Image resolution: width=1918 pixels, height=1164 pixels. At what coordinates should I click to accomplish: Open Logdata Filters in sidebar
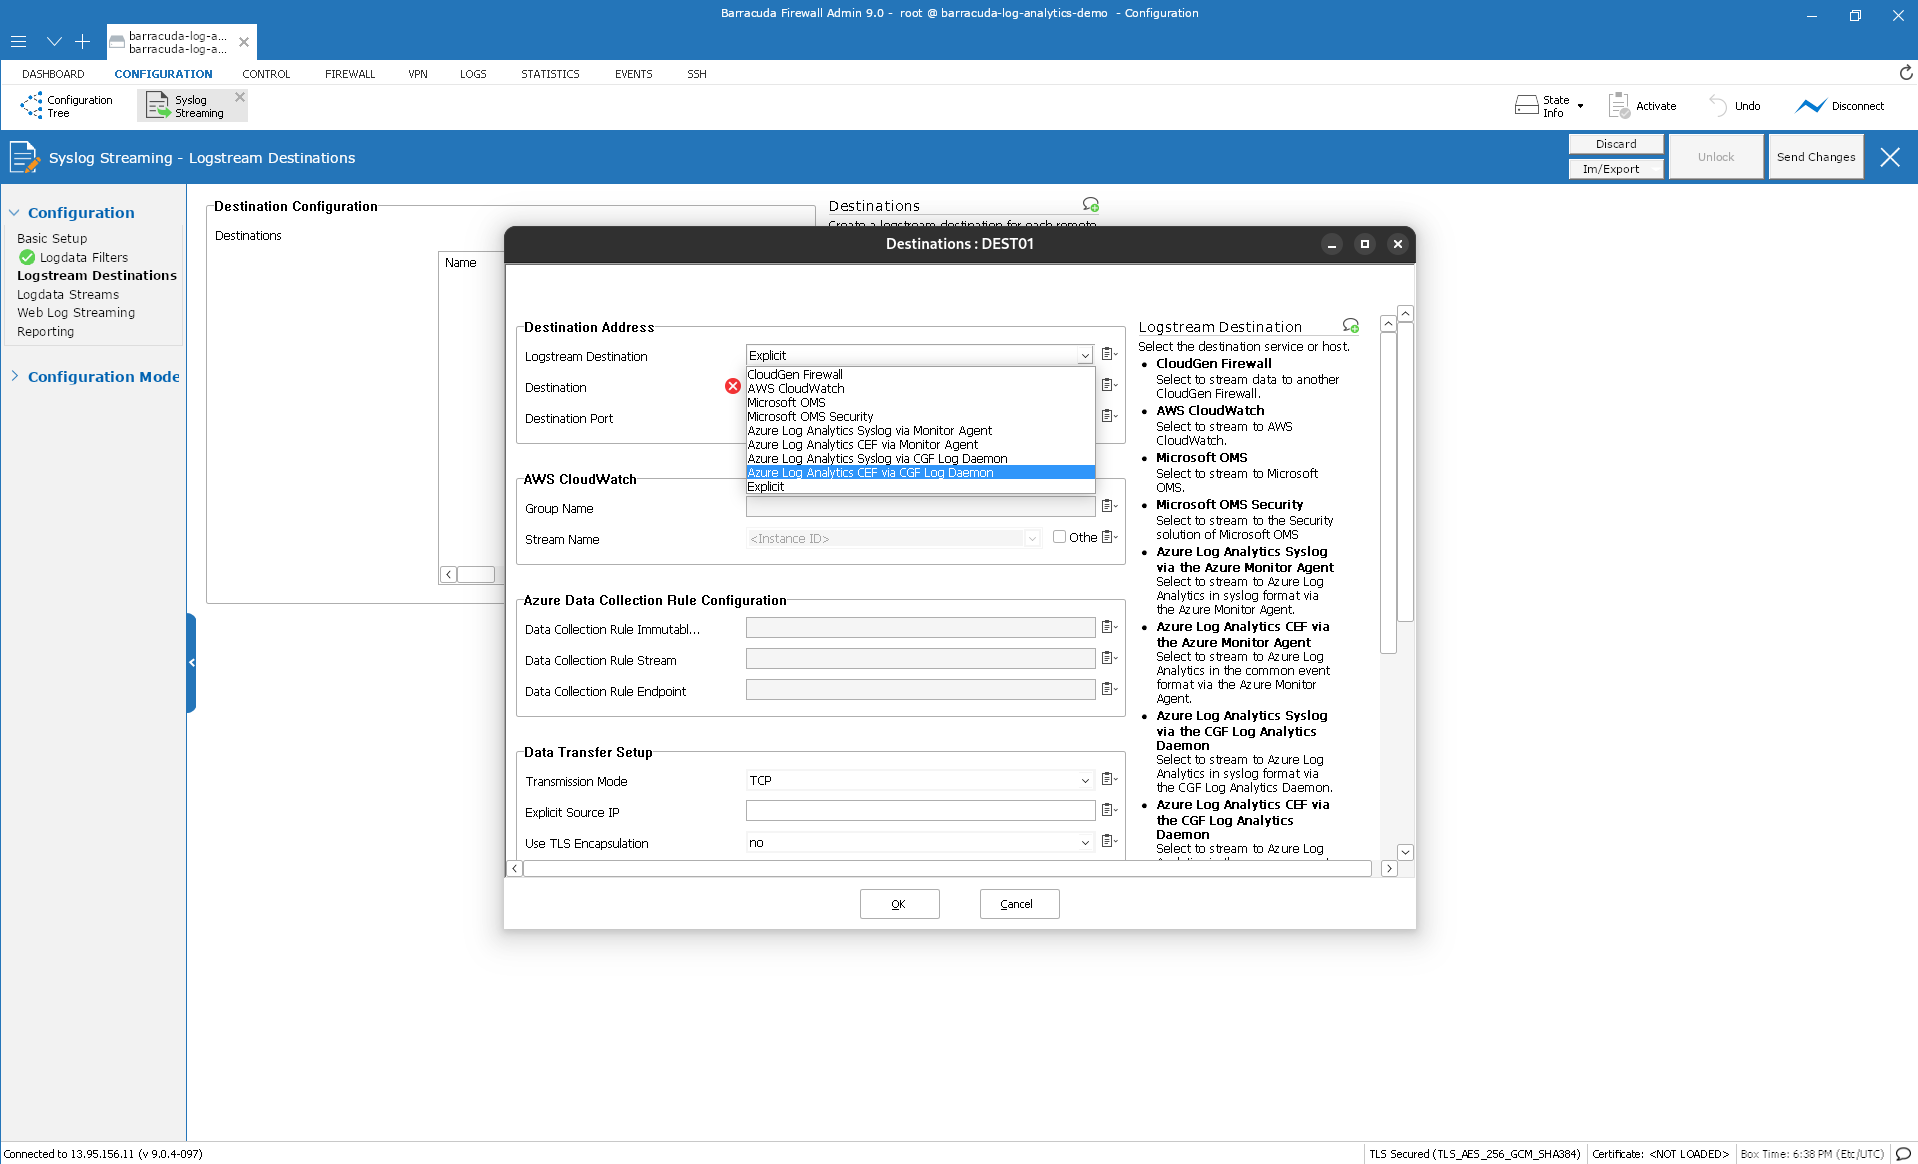point(84,257)
